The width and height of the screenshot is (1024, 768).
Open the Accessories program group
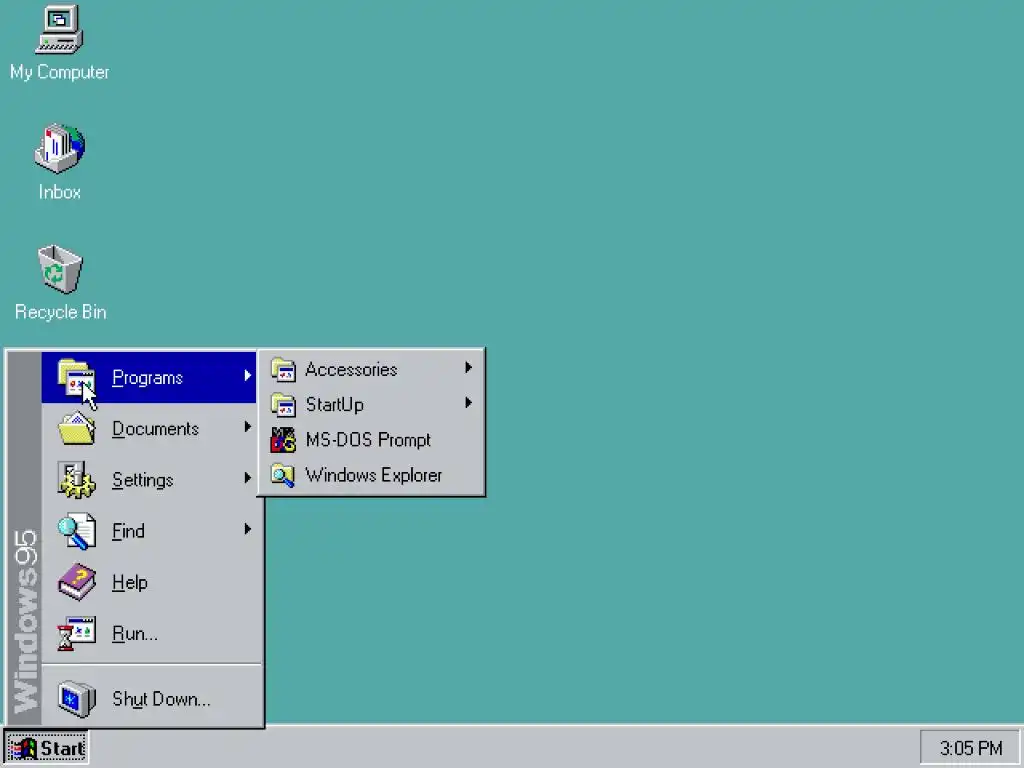click(x=371, y=370)
